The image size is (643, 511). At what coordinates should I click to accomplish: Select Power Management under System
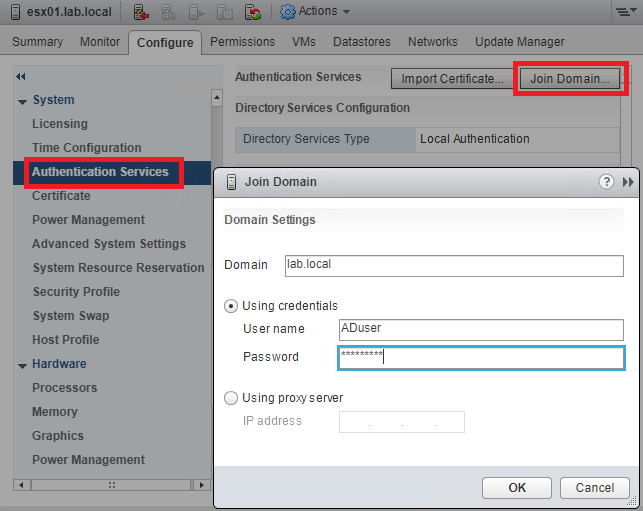point(89,220)
